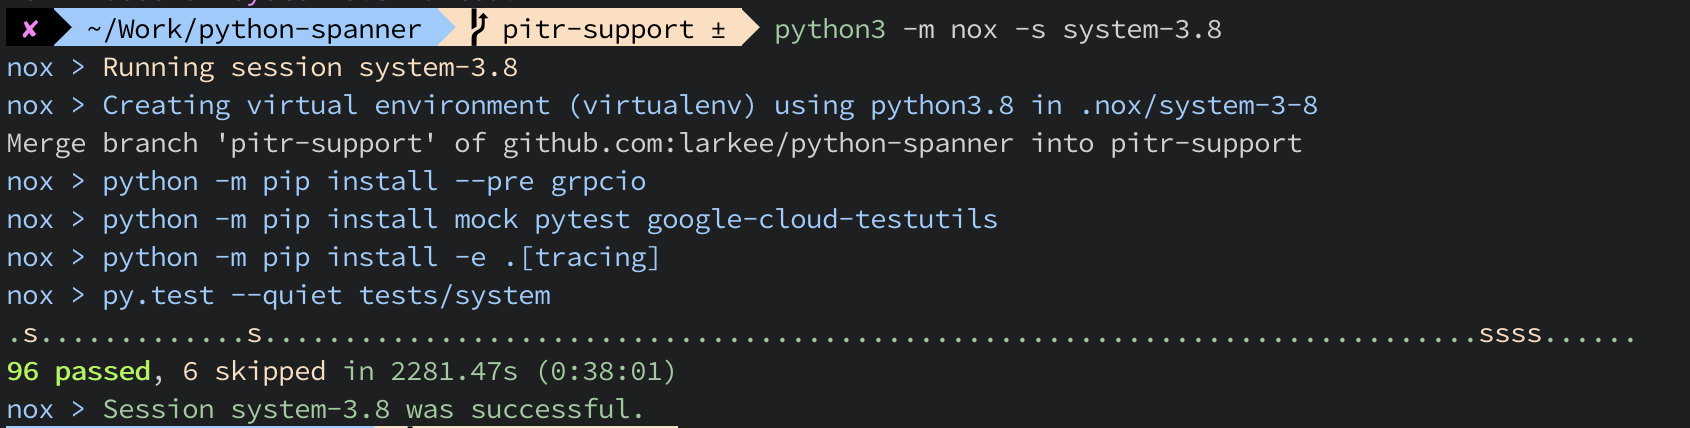Click the '2281.47s (0:38:01)' duration text
The width and height of the screenshot is (1690, 428).
pos(533,372)
